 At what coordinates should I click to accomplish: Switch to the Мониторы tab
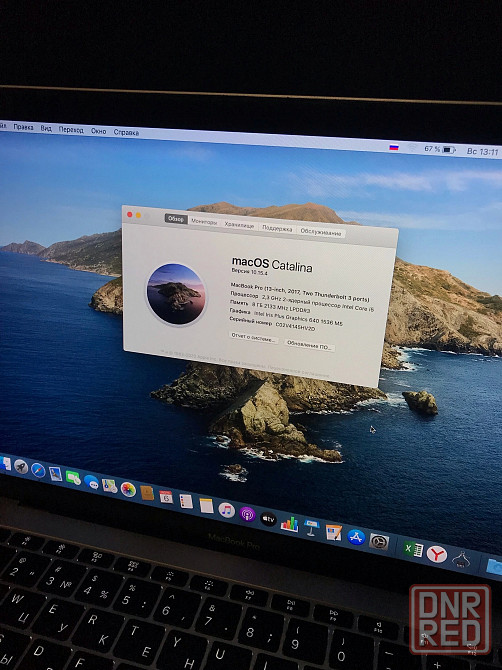pyautogui.click(x=204, y=222)
